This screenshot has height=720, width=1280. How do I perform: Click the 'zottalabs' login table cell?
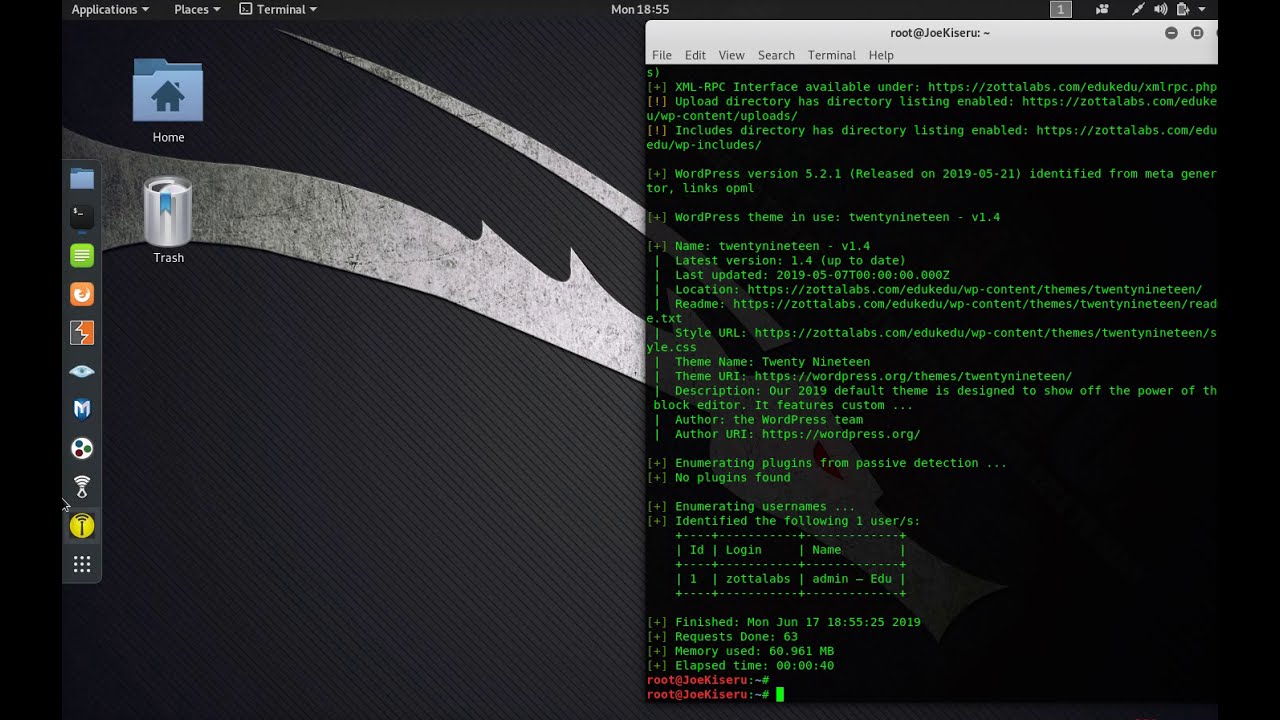[x=758, y=578]
